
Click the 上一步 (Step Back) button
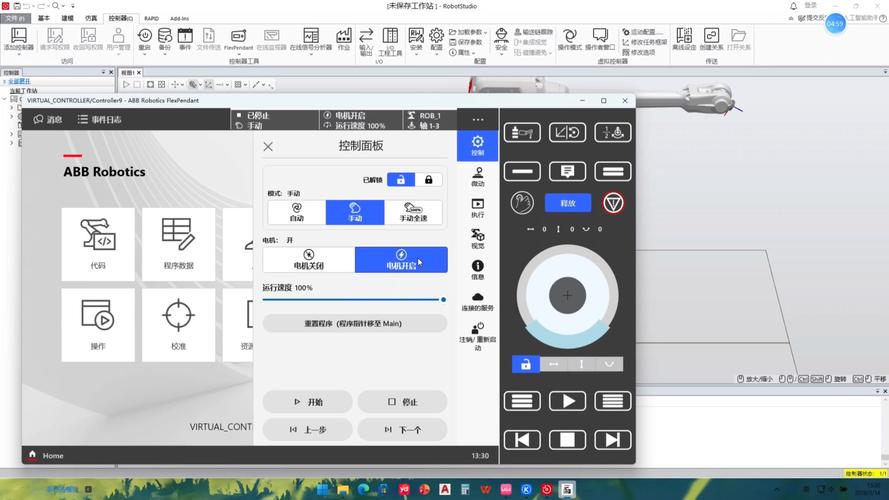tap(307, 430)
